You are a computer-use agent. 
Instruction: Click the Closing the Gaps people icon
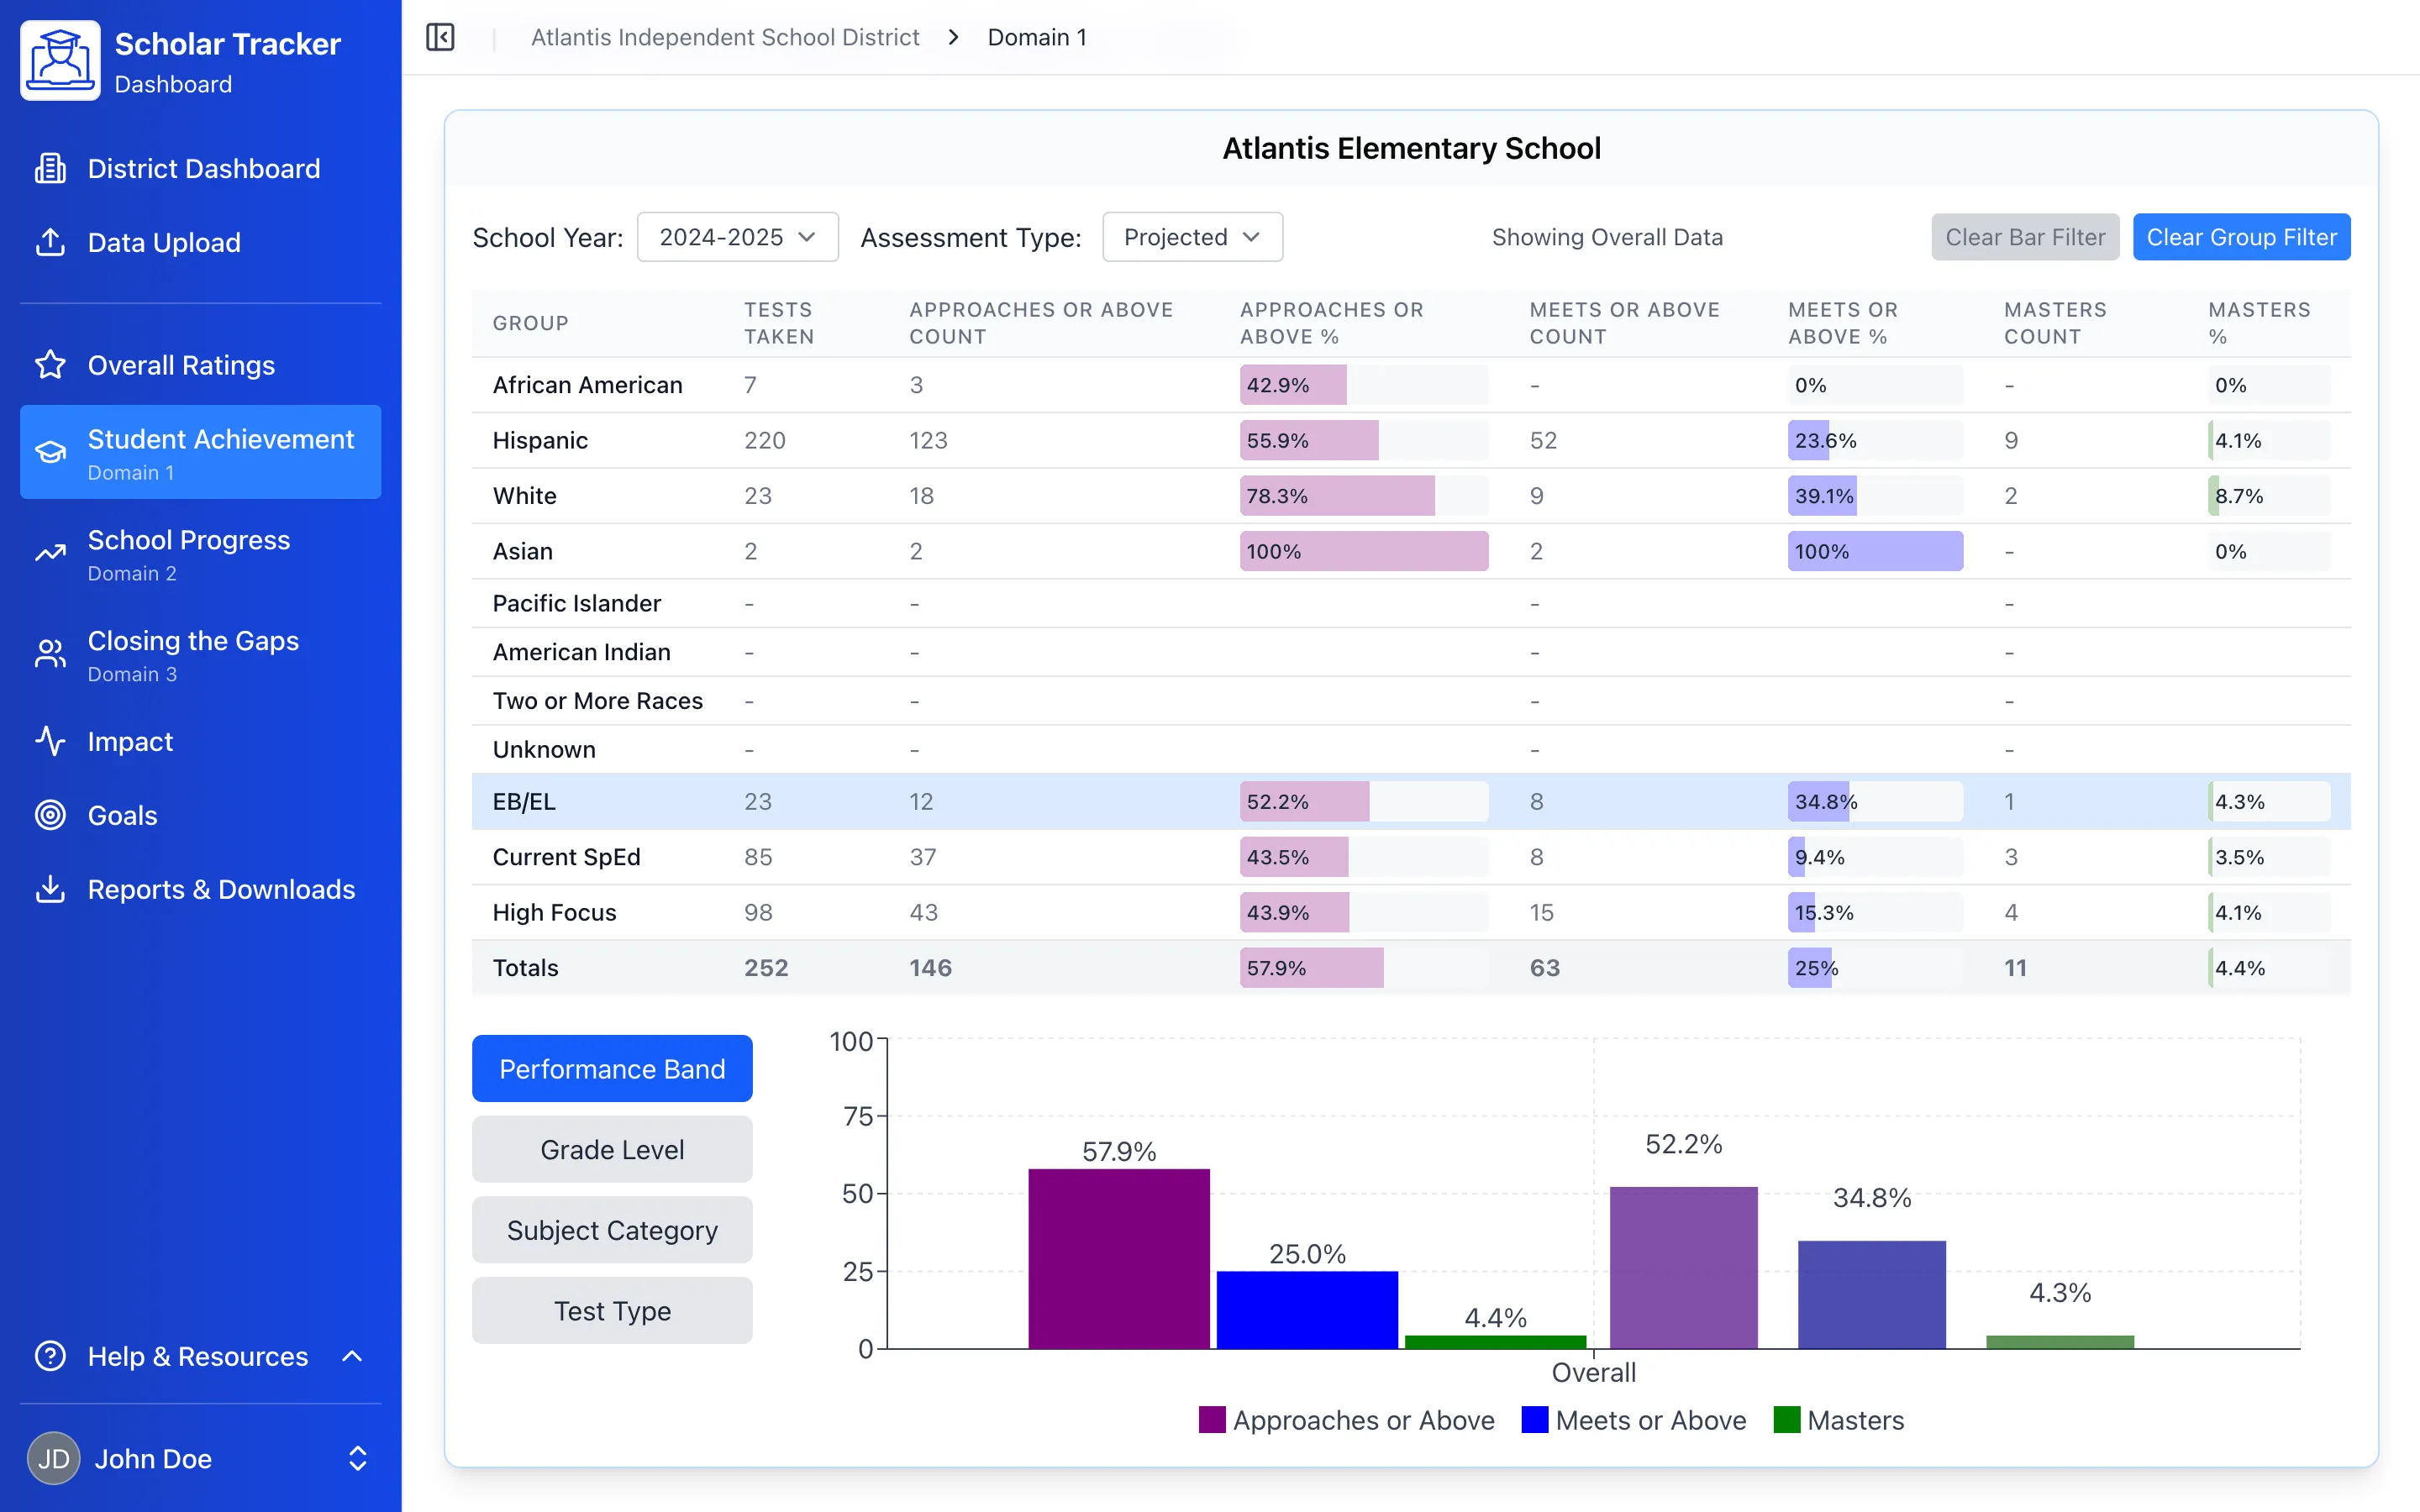pyautogui.click(x=50, y=653)
